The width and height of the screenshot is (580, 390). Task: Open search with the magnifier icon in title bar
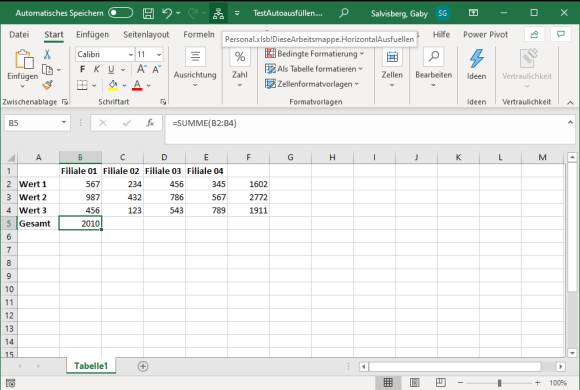click(344, 13)
